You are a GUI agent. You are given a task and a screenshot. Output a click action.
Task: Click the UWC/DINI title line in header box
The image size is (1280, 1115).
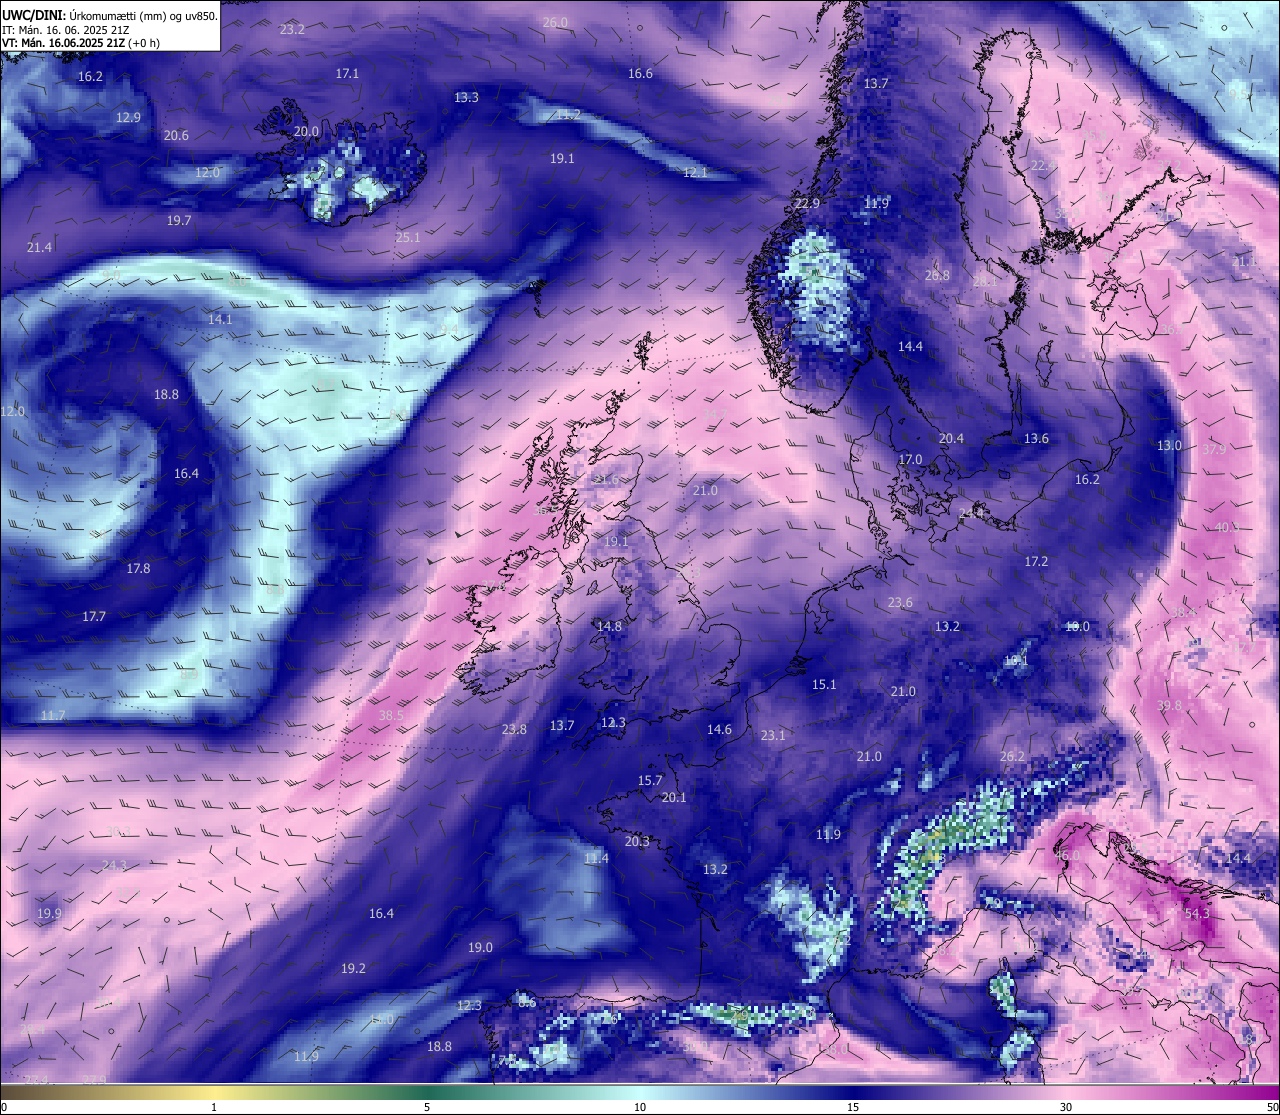[x=109, y=15]
